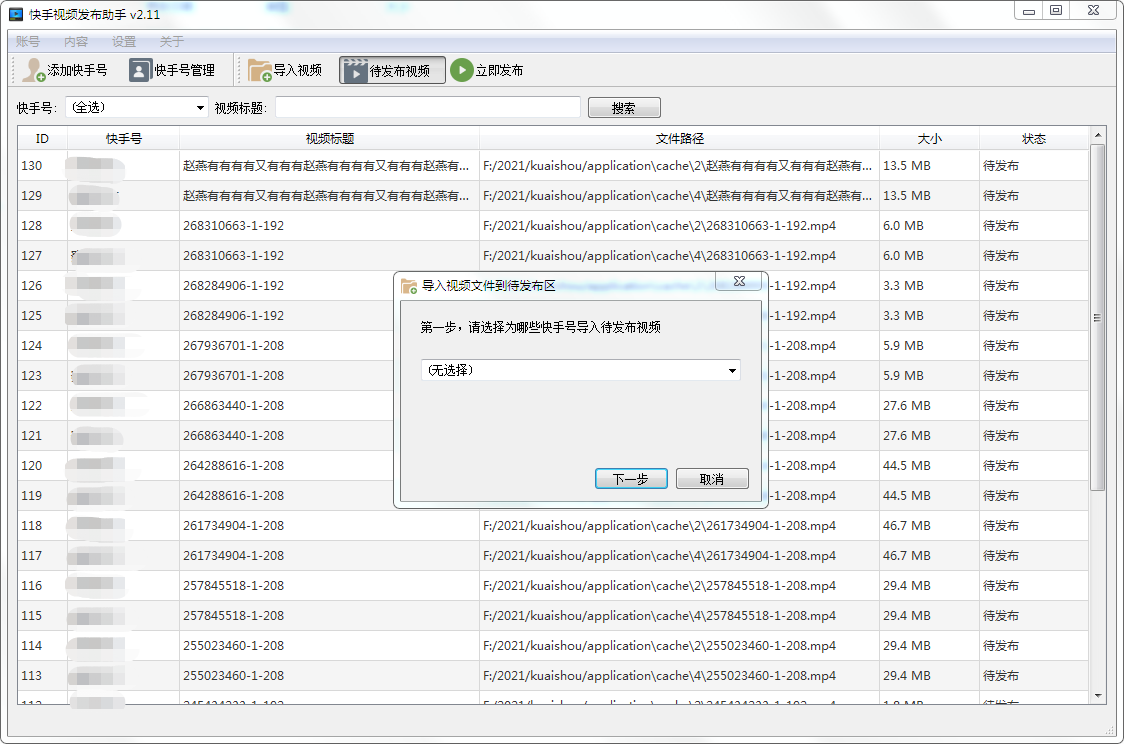
Task: Close the 导入视频文件到待发布区 dialog
Action: (740, 281)
